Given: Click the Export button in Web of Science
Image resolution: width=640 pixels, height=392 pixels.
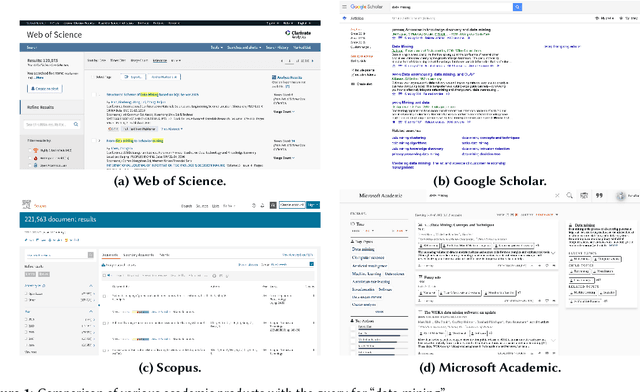Looking at the screenshot, I should pyautogui.click(x=133, y=77).
